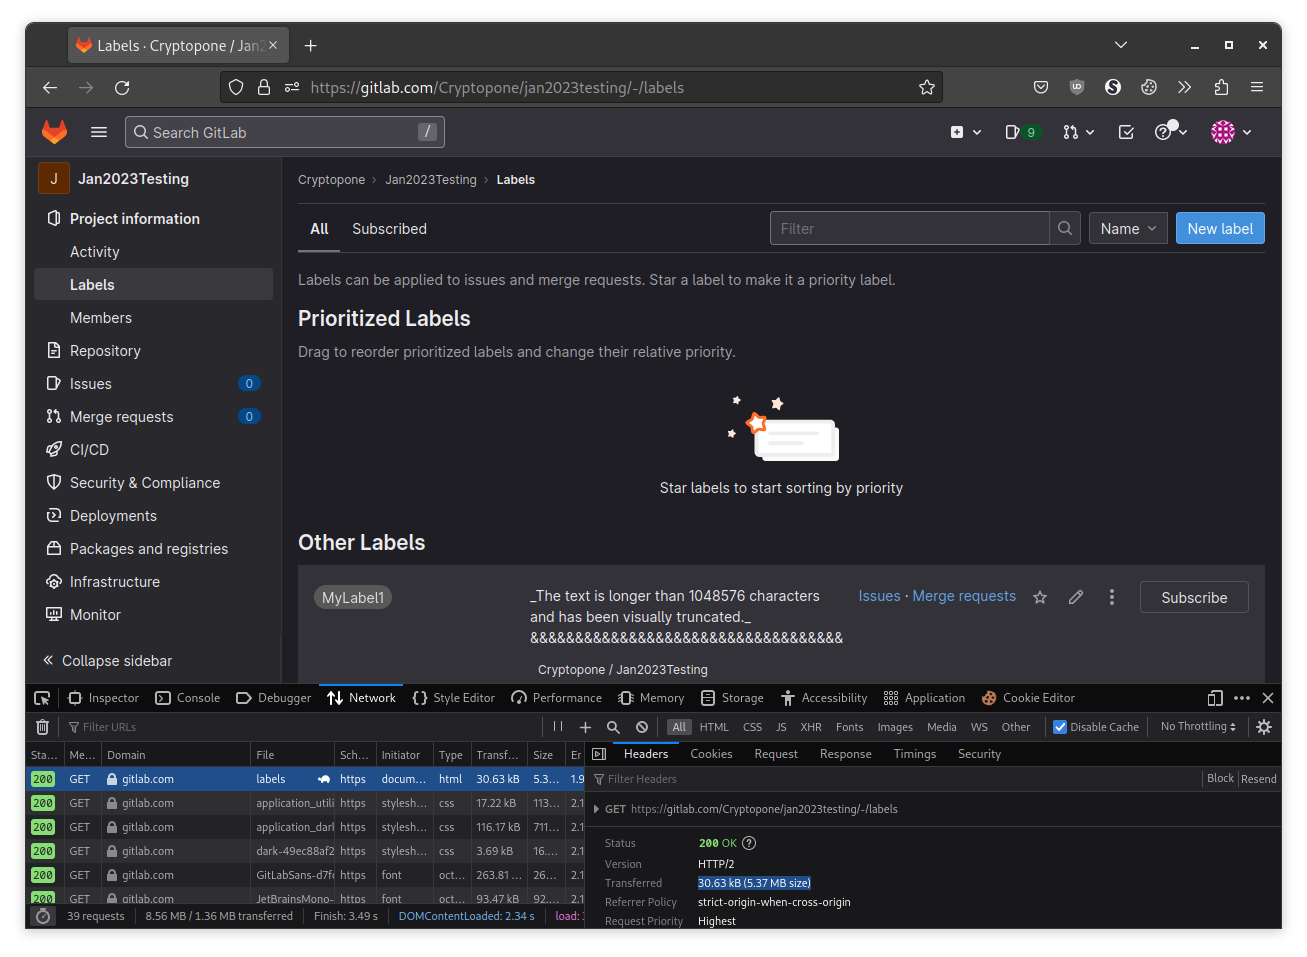Image resolution: width=1307 pixels, height=957 pixels.
Task: Open the Cookies tab in request details
Action: pos(711,754)
